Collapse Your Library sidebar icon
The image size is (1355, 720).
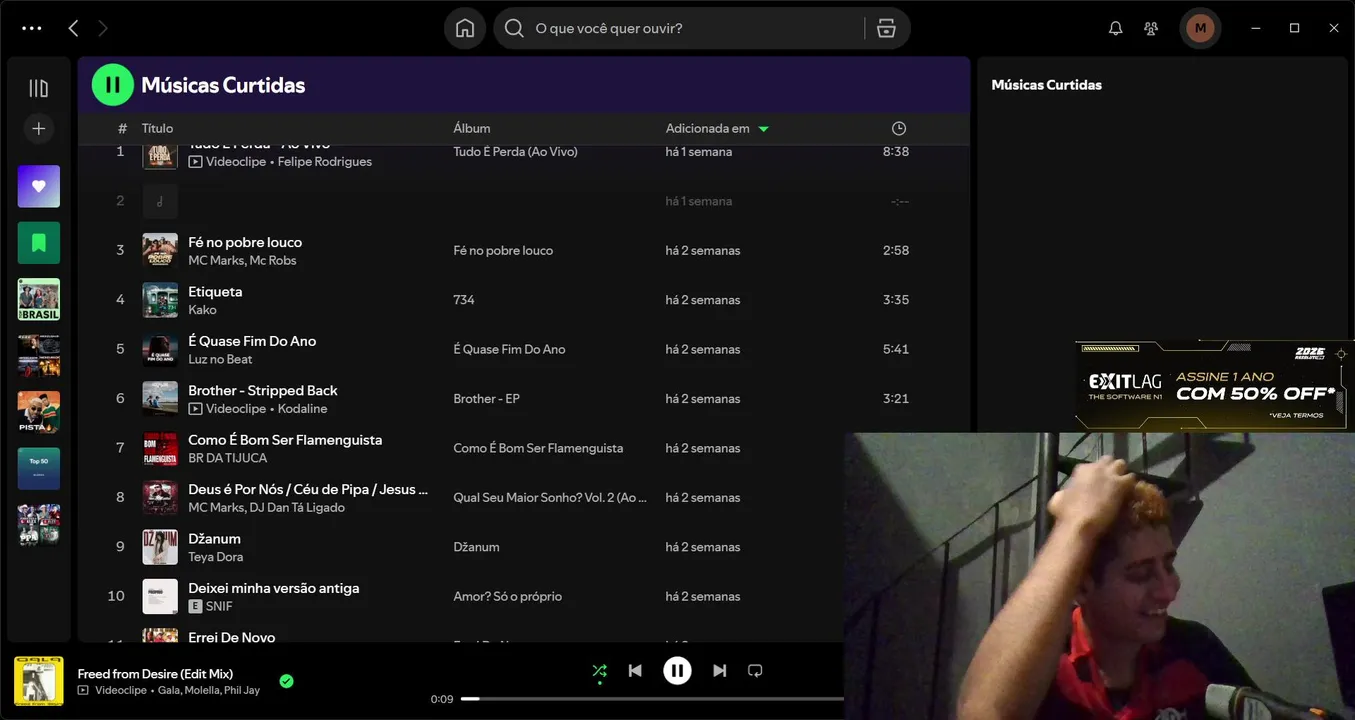pyautogui.click(x=39, y=88)
